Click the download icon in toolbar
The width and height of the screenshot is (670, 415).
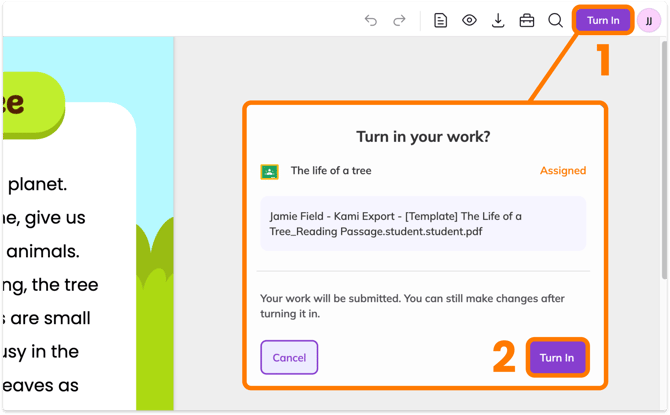(x=498, y=21)
